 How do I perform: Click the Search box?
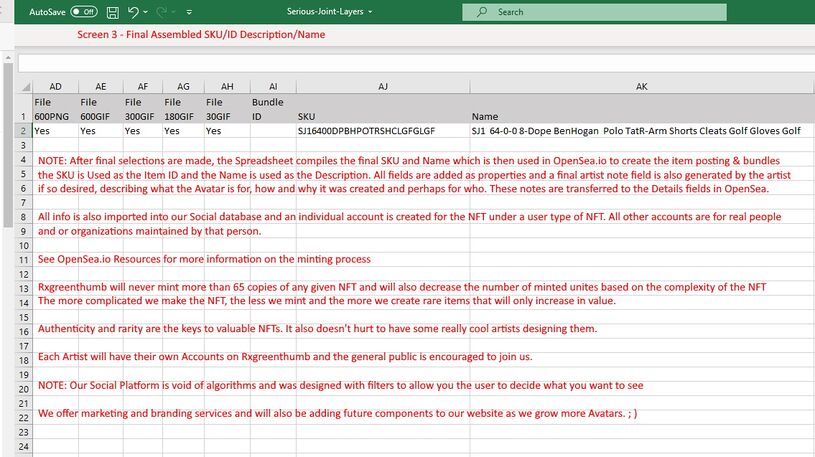coord(594,12)
